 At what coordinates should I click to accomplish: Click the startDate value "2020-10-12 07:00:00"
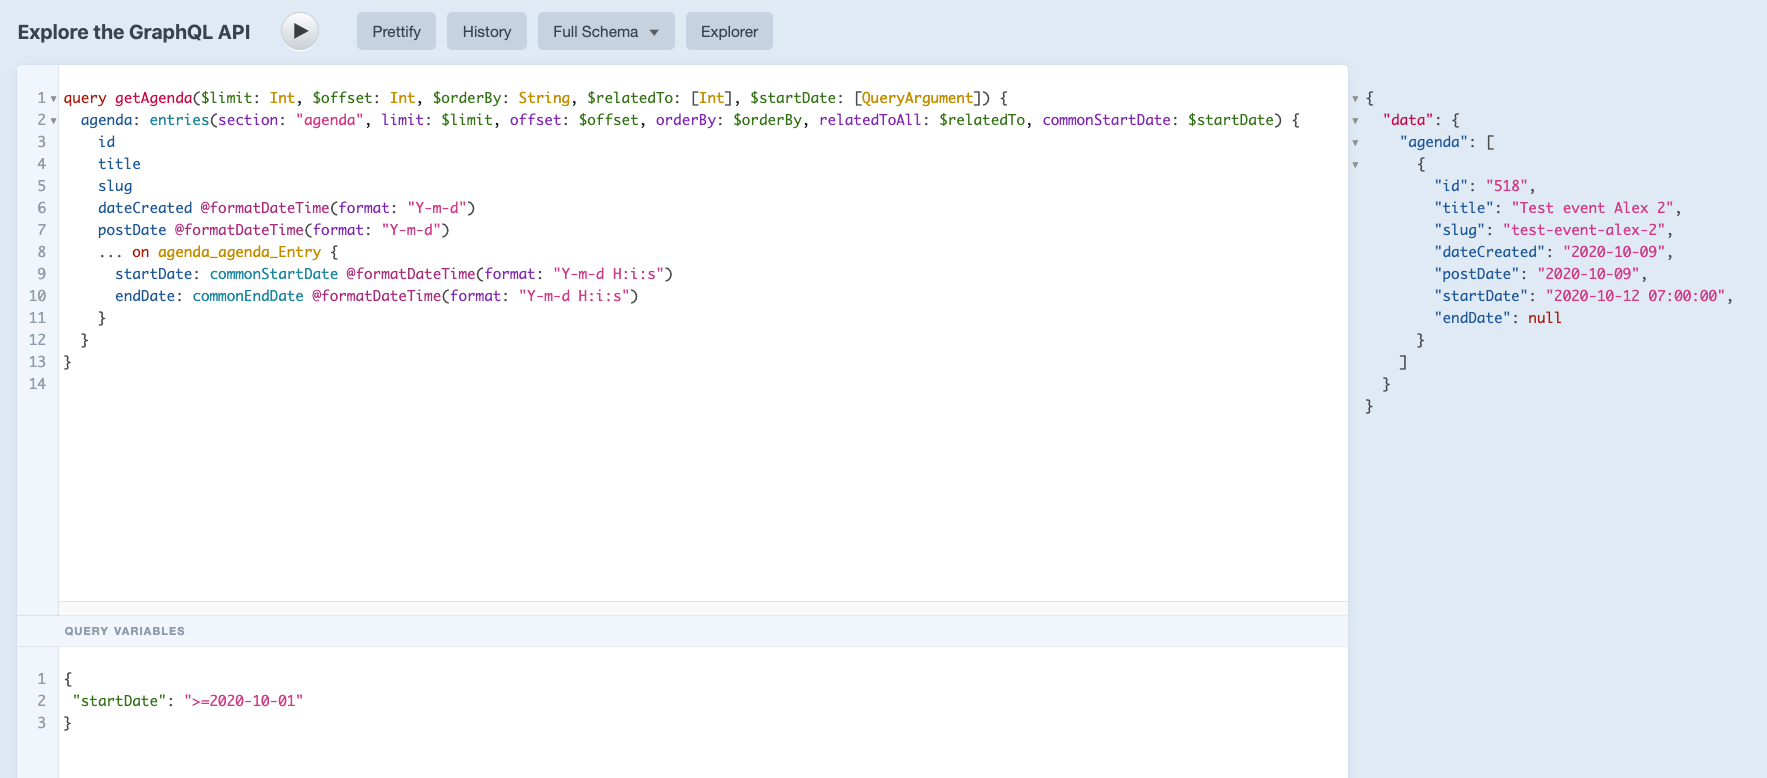(x=1636, y=296)
